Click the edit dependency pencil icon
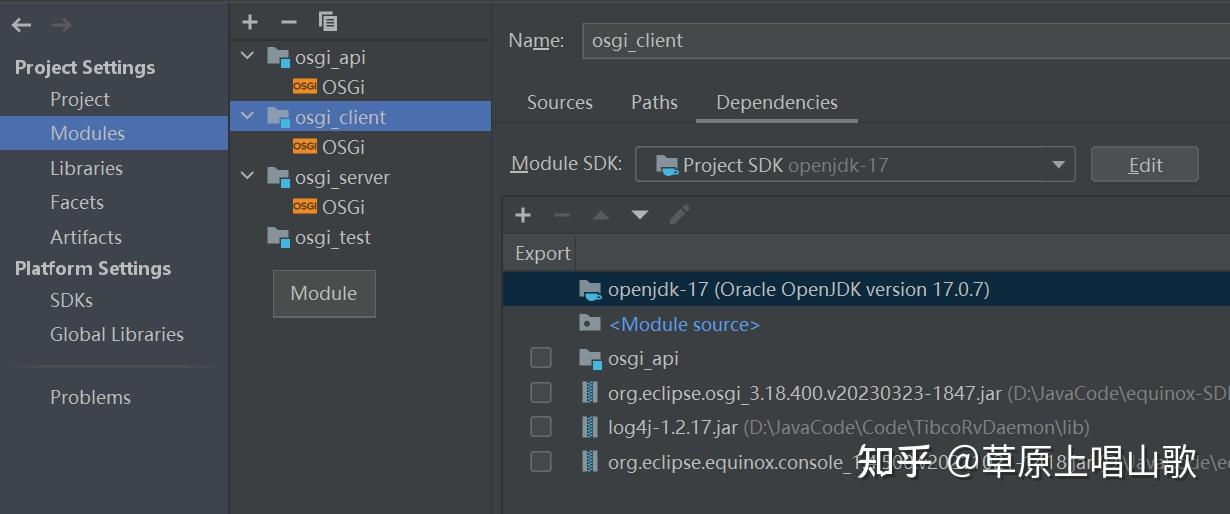1230x514 pixels. (x=680, y=215)
